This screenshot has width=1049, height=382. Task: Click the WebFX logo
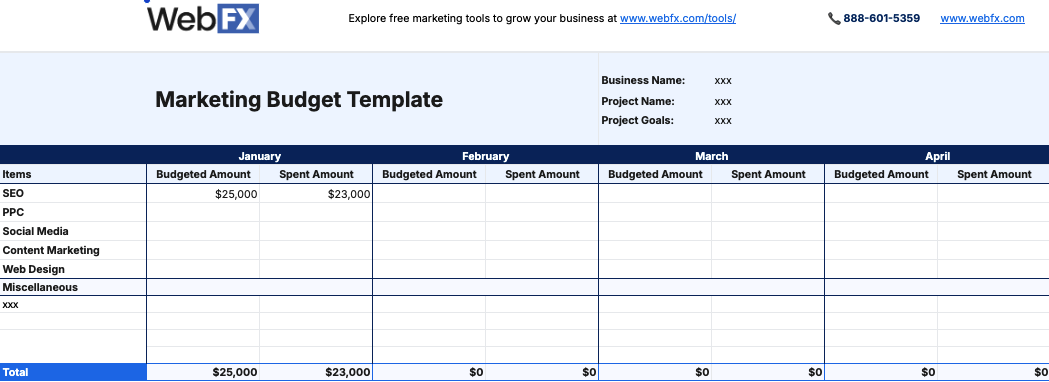203,18
